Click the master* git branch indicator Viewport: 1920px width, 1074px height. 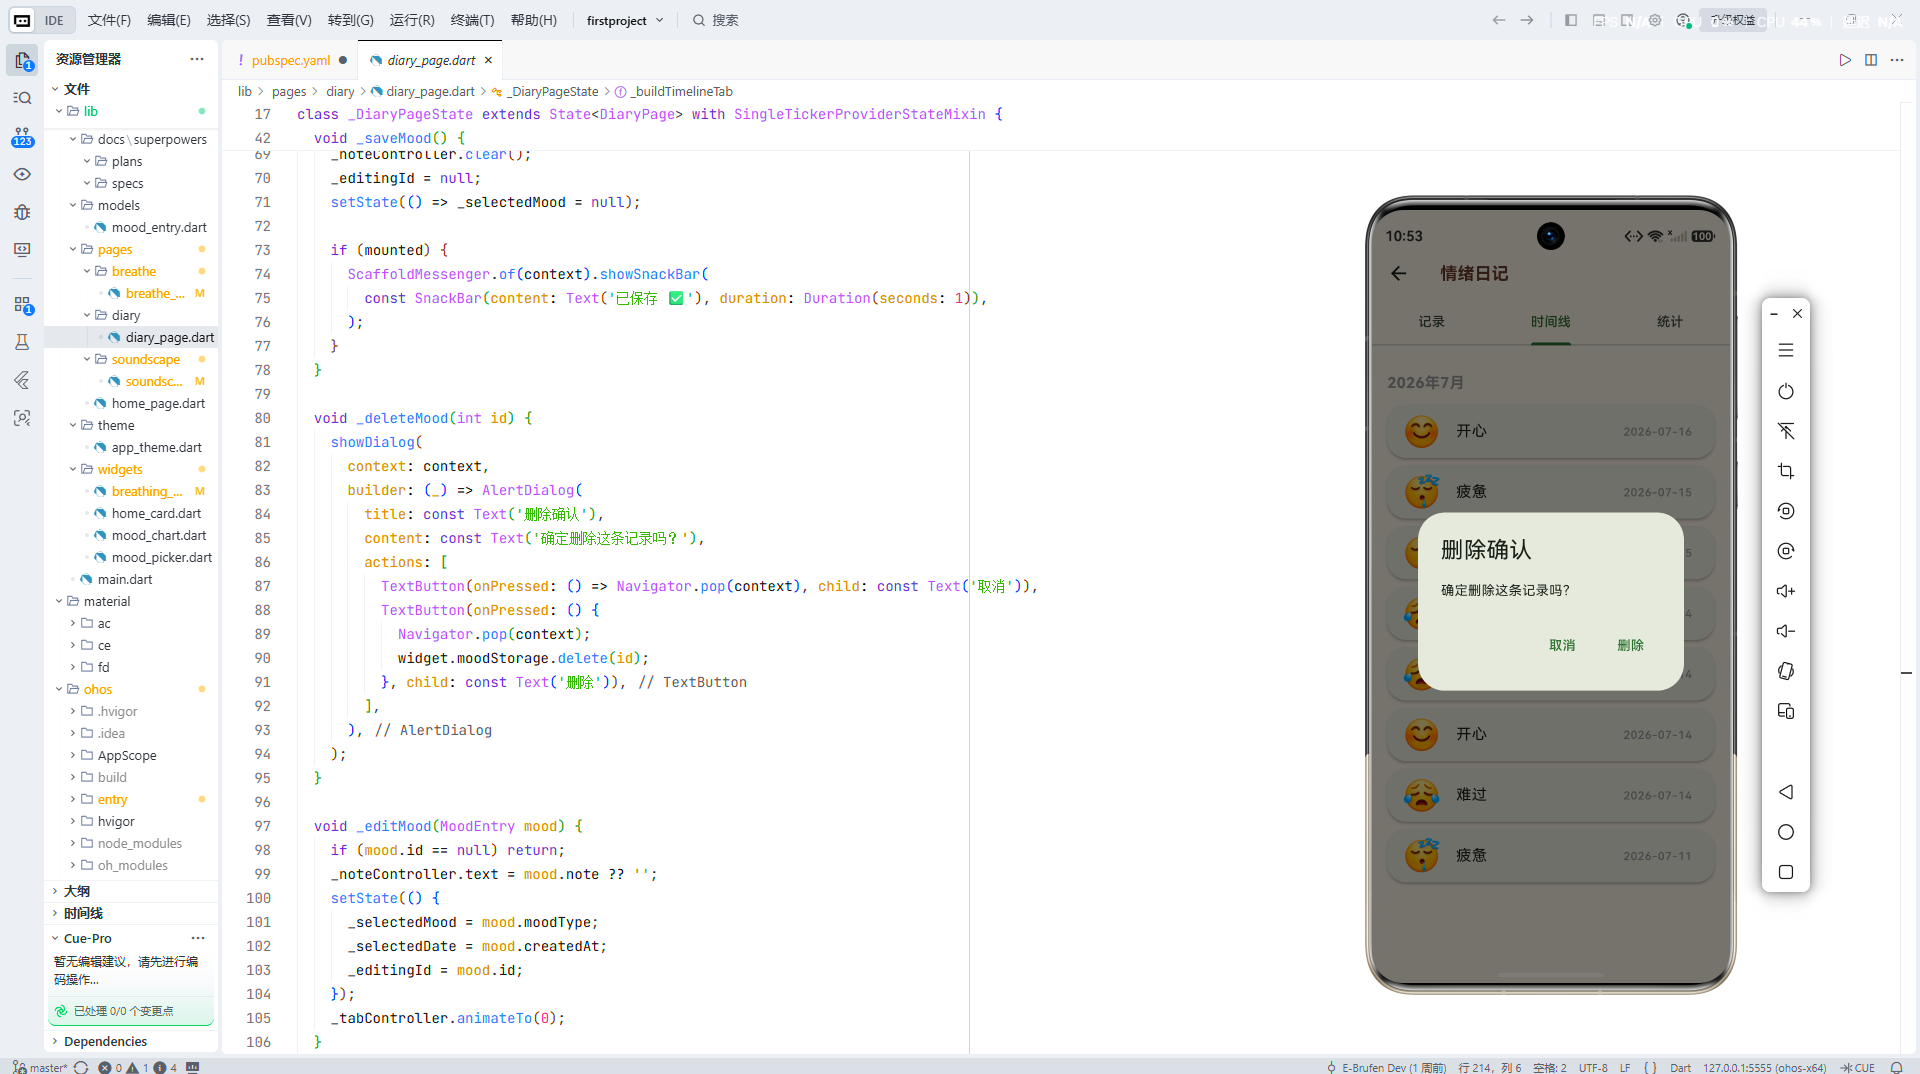pos(40,1067)
